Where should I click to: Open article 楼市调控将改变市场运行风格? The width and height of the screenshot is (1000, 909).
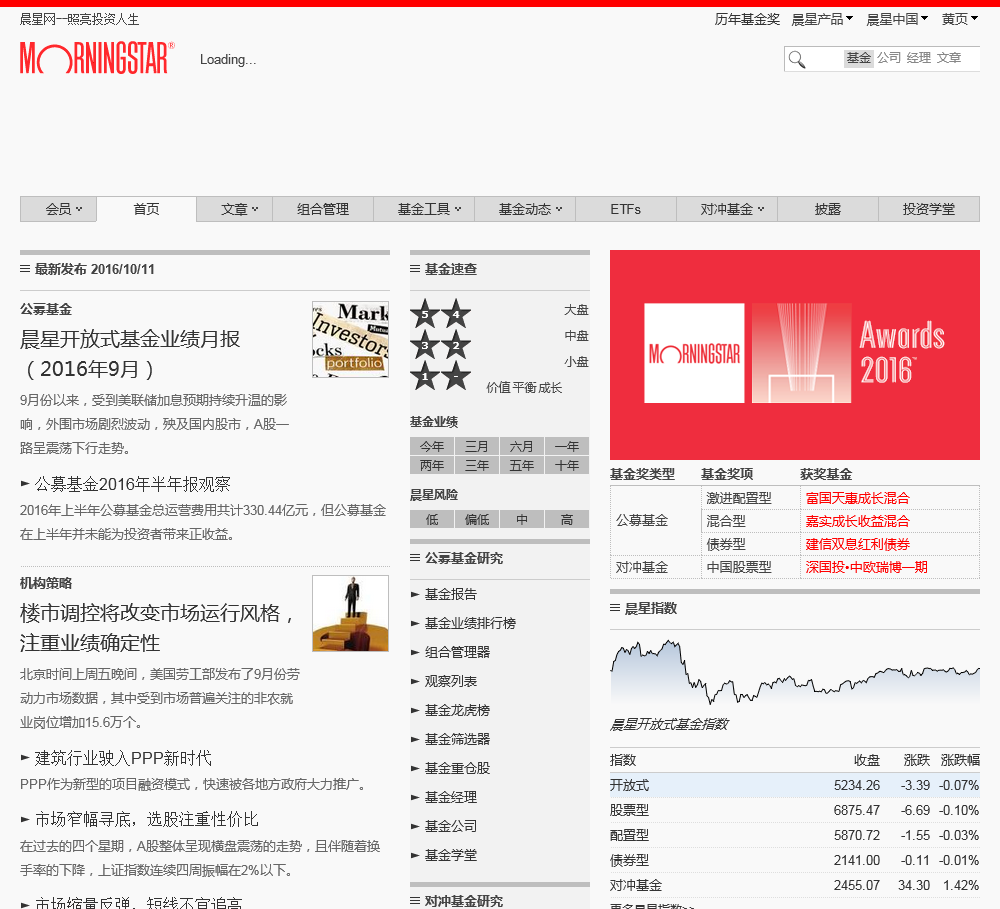(x=156, y=628)
